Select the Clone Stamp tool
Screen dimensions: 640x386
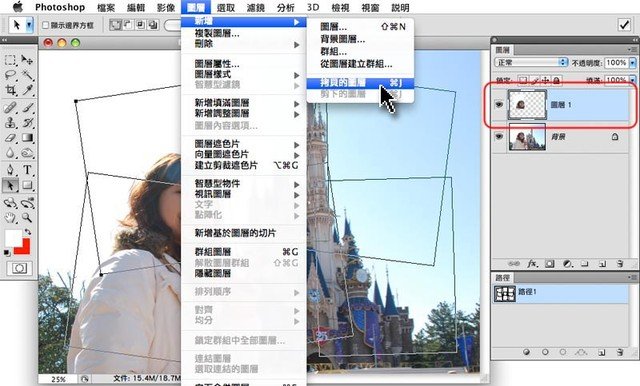tap(10, 122)
